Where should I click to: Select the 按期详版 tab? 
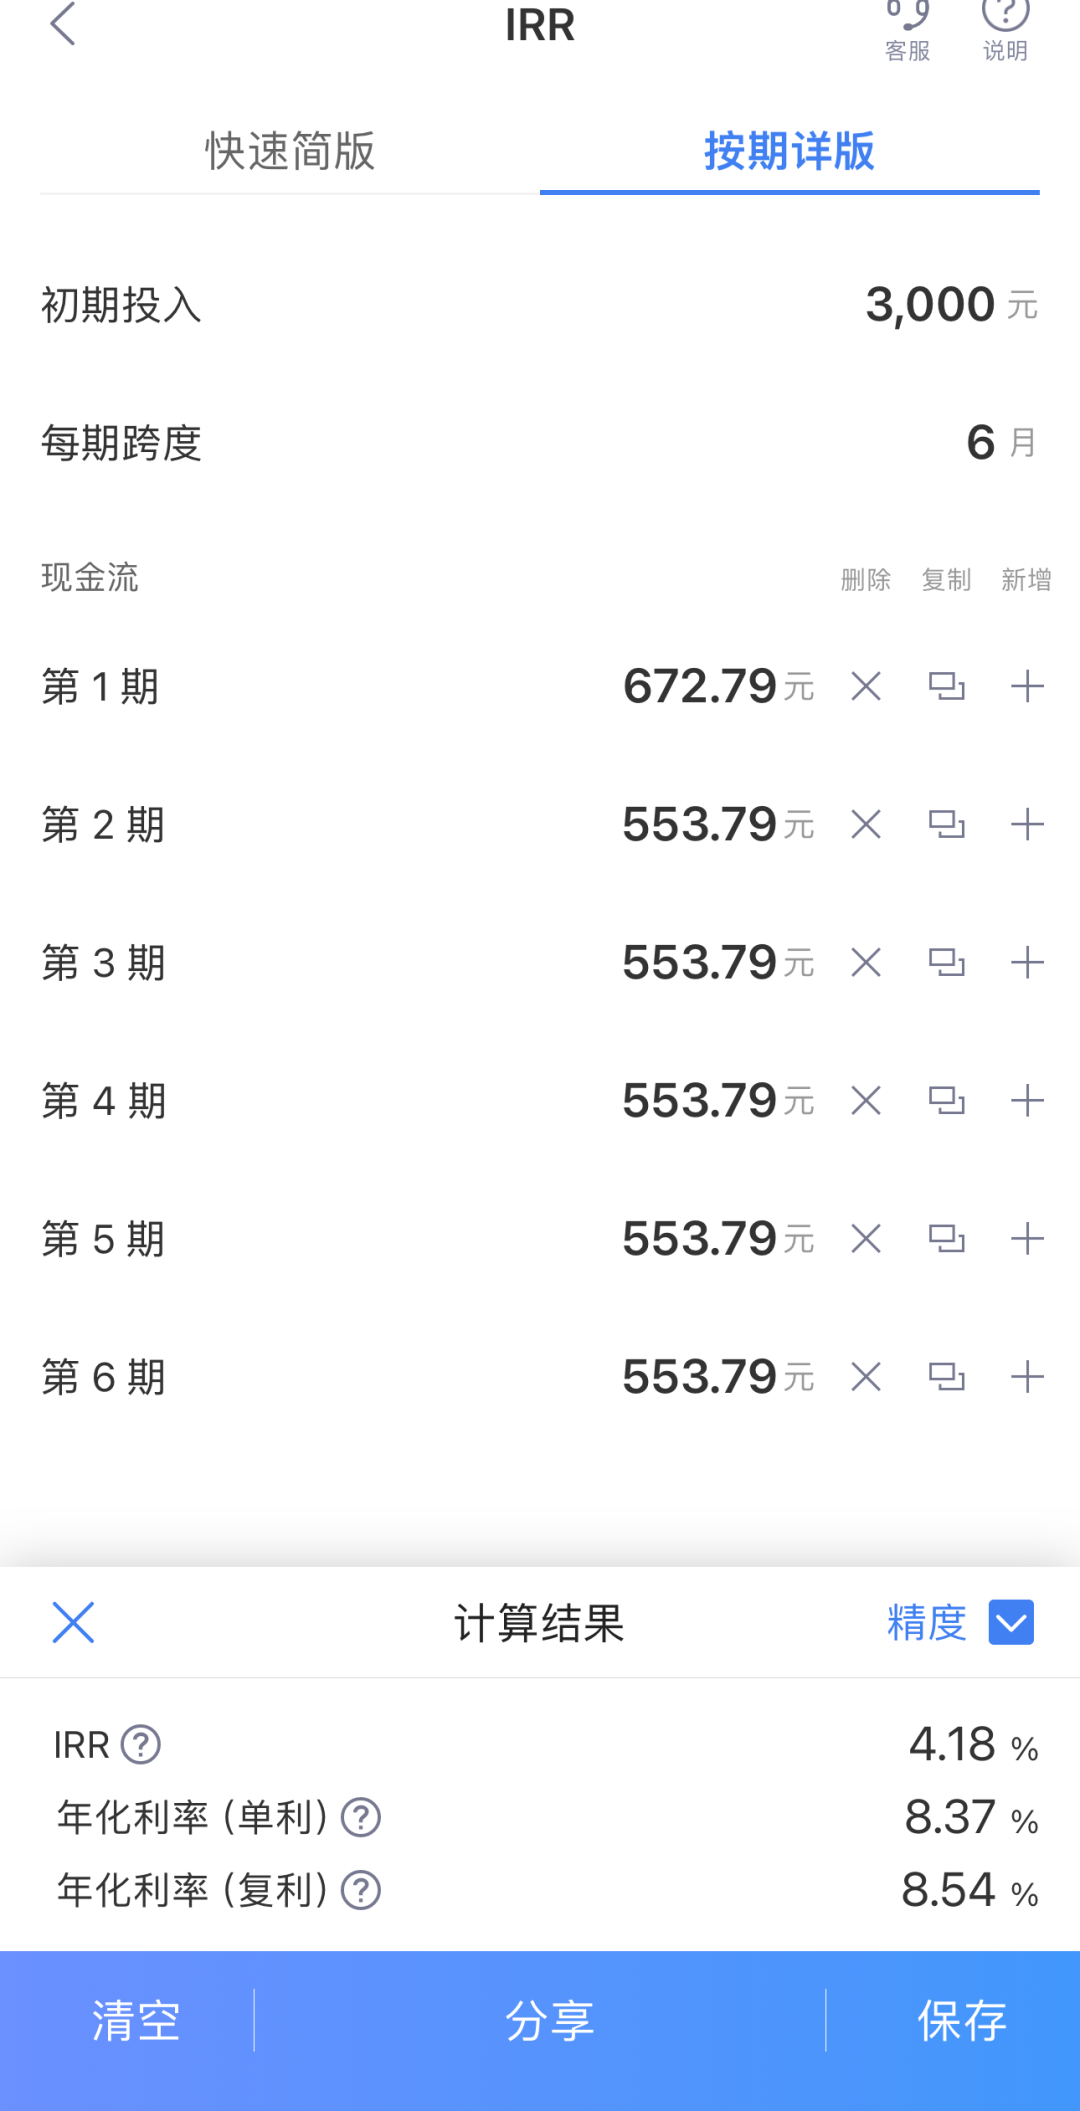tap(789, 151)
